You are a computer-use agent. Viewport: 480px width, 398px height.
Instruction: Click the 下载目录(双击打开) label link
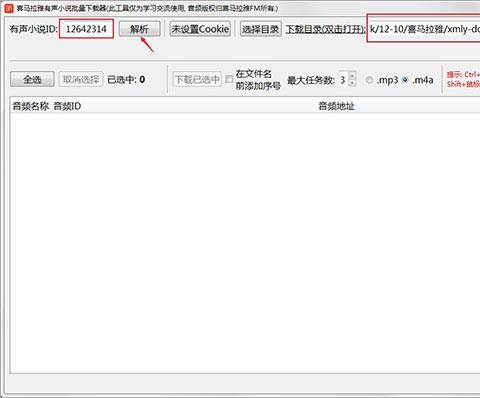tap(325, 29)
